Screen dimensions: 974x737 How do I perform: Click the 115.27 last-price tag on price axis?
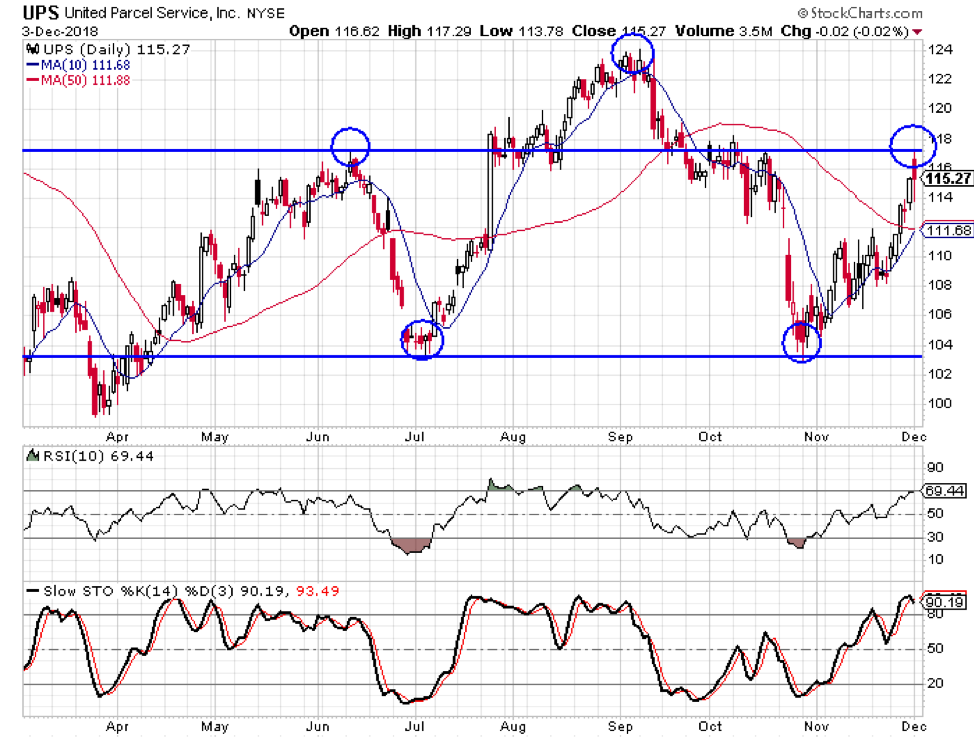pos(948,179)
